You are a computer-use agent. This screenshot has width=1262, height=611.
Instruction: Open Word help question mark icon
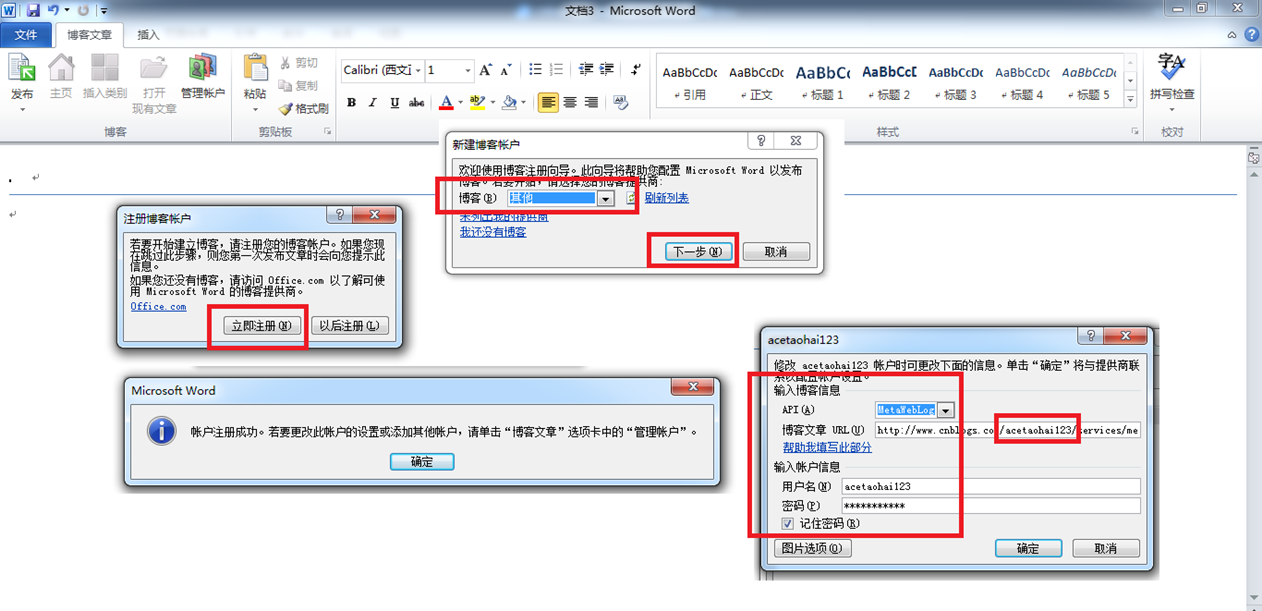1251,34
